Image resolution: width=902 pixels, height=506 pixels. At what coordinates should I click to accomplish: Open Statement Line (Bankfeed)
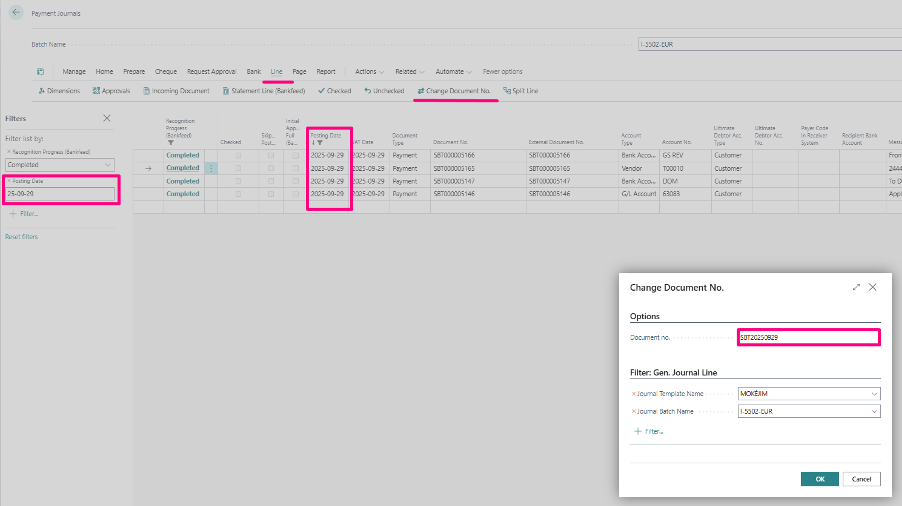coord(264,91)
